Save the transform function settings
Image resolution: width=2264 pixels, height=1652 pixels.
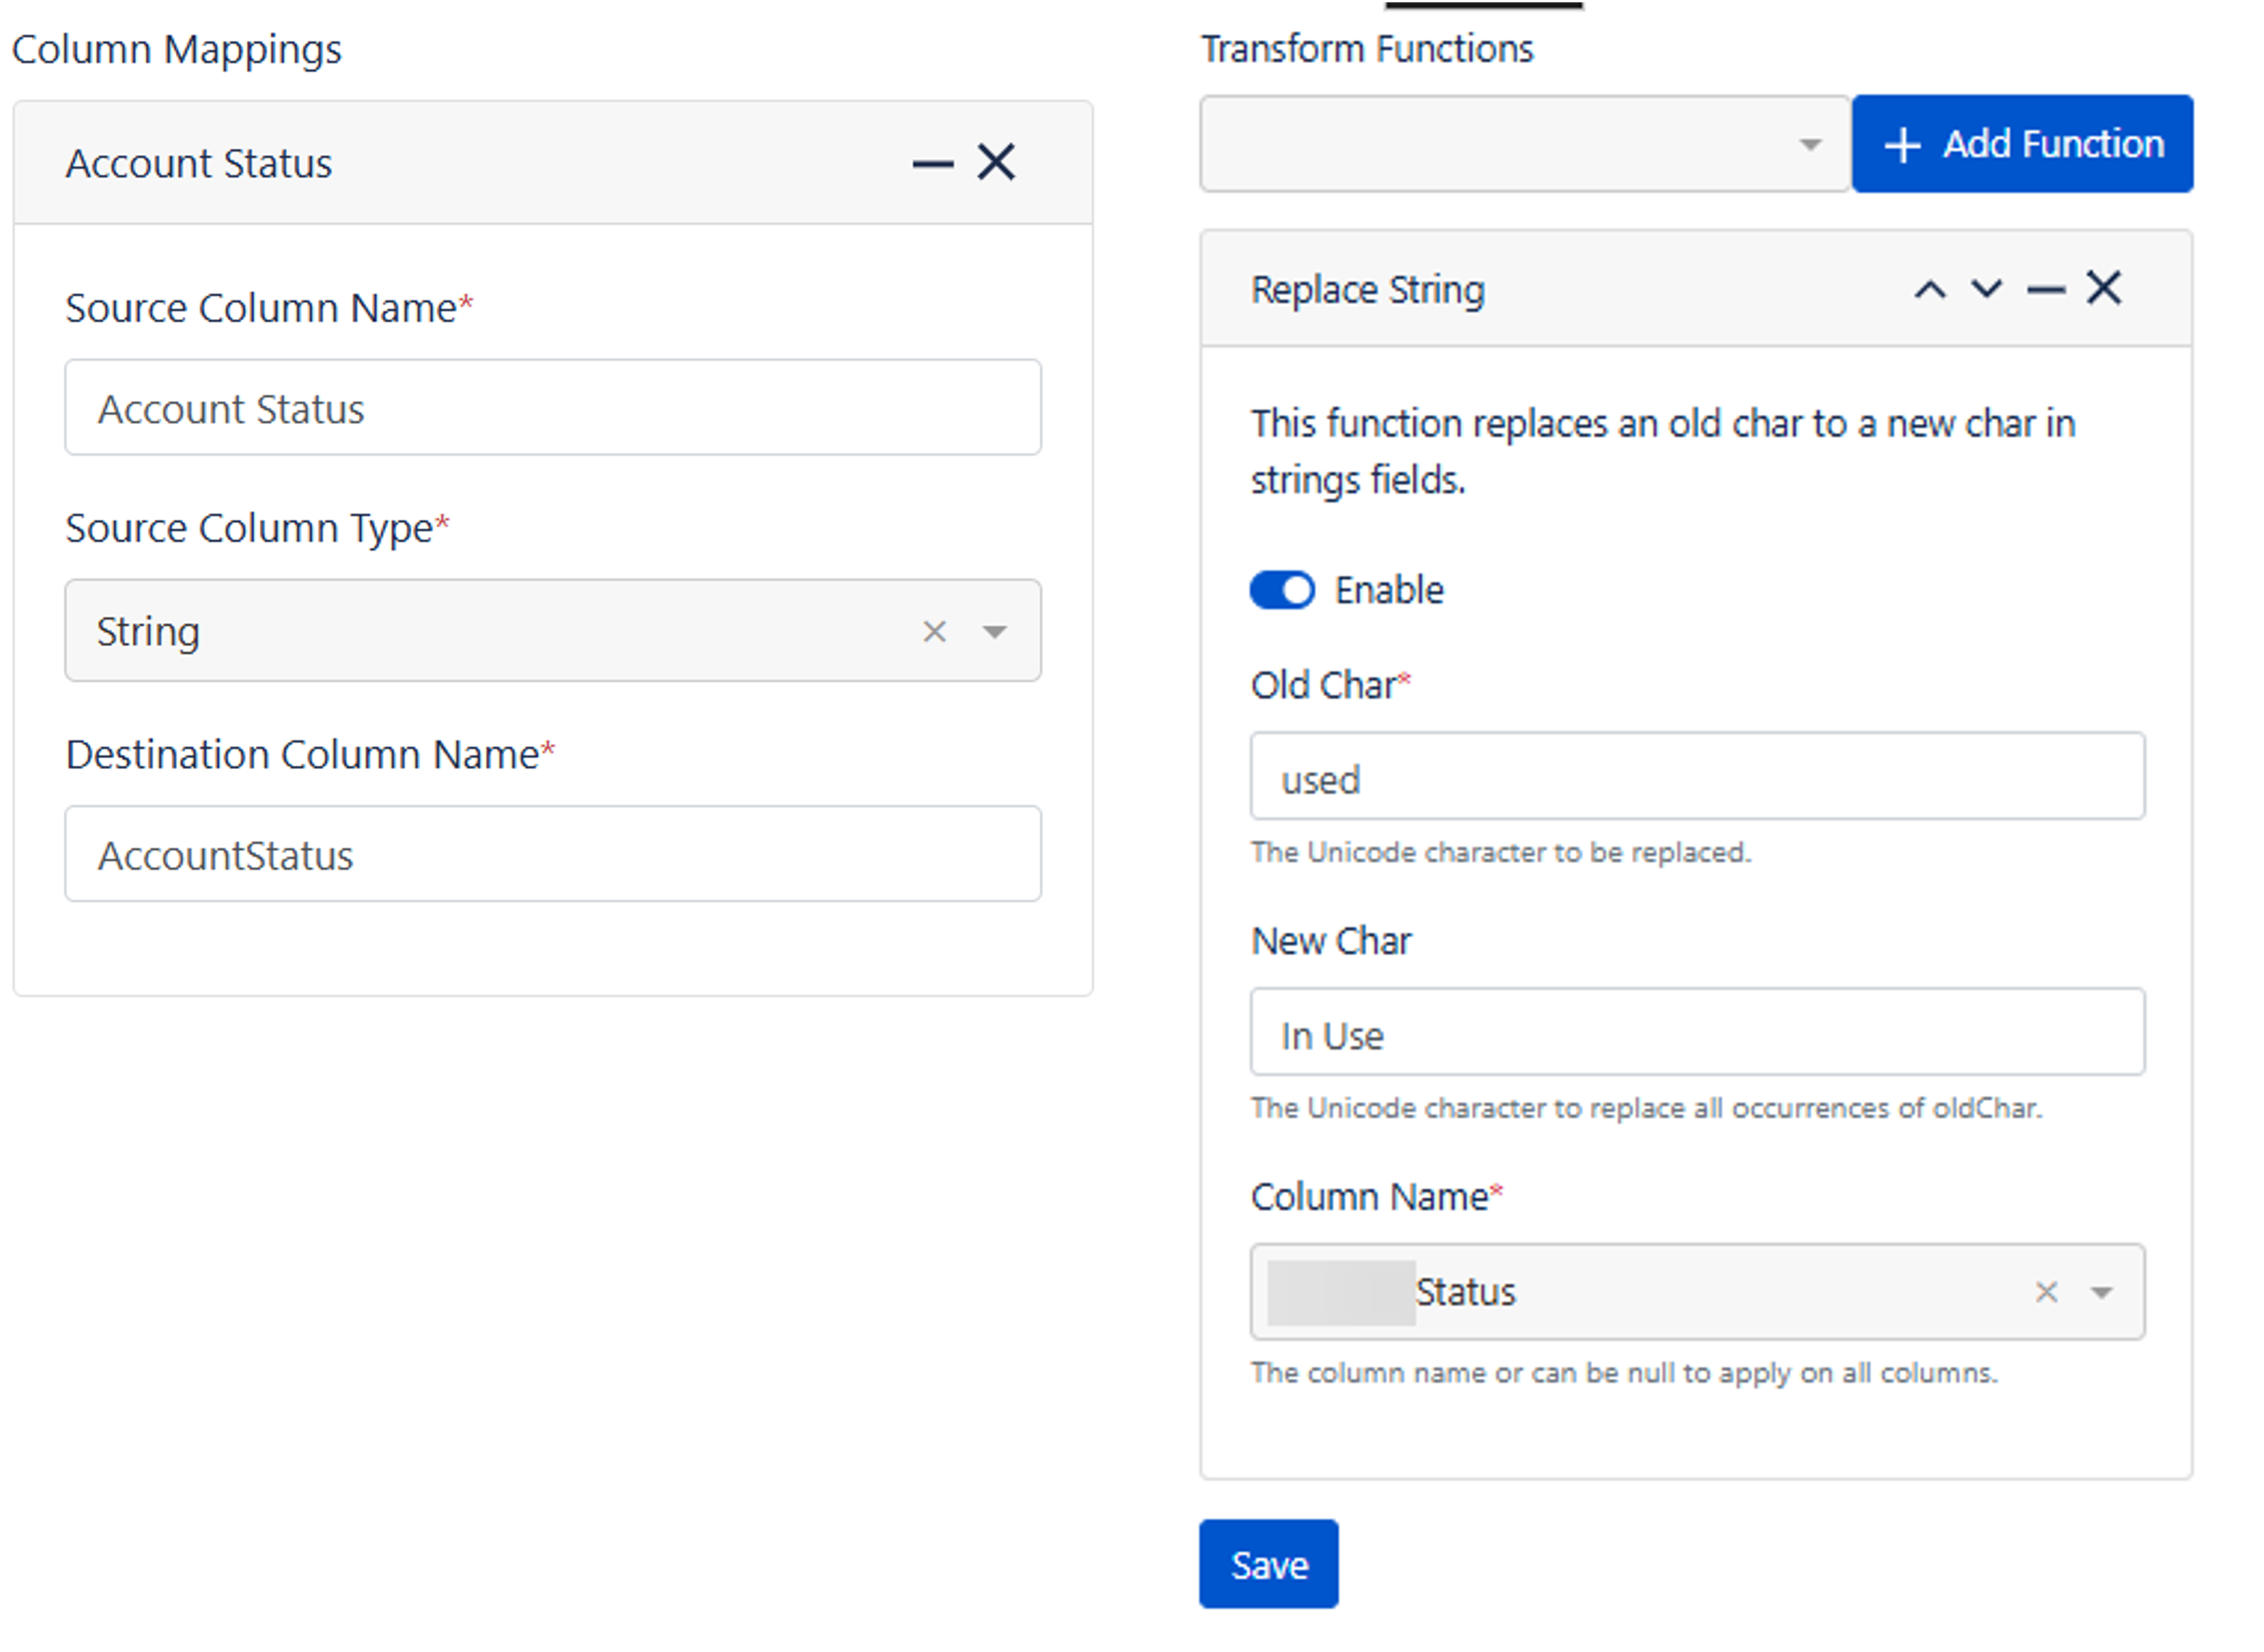[1268, 1564]
